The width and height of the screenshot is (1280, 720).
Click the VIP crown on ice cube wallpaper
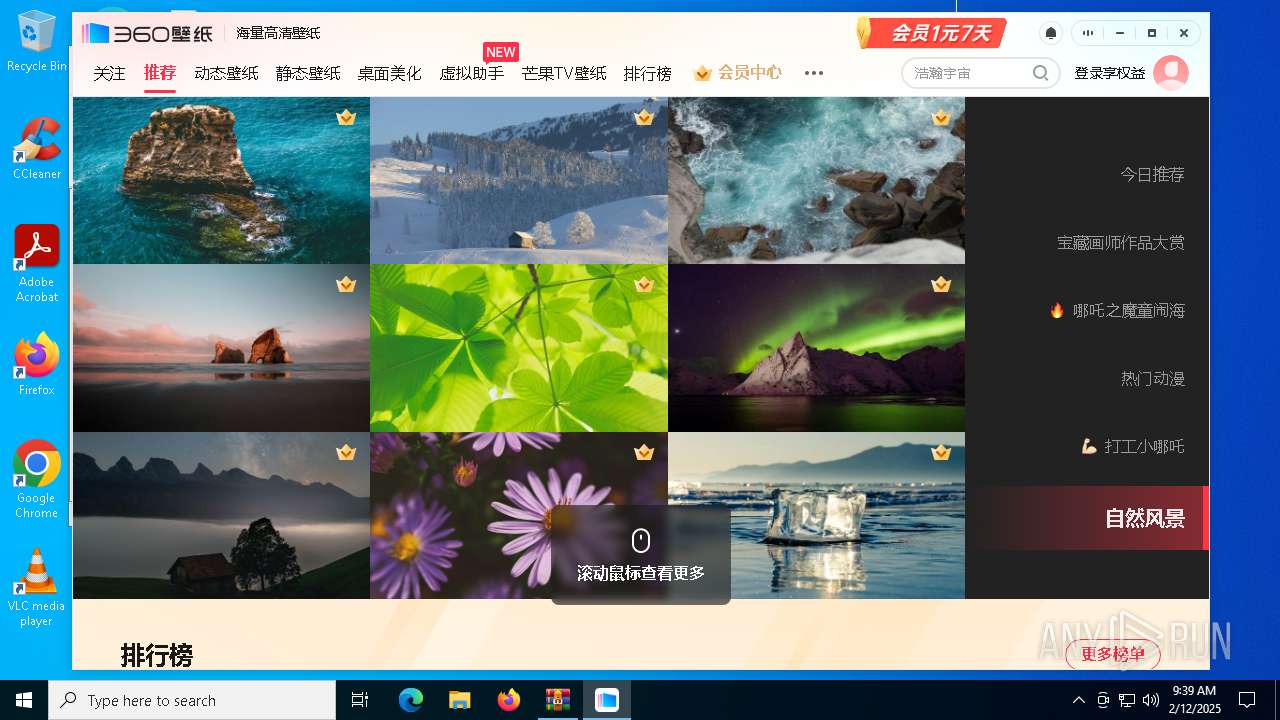point(941,453)
